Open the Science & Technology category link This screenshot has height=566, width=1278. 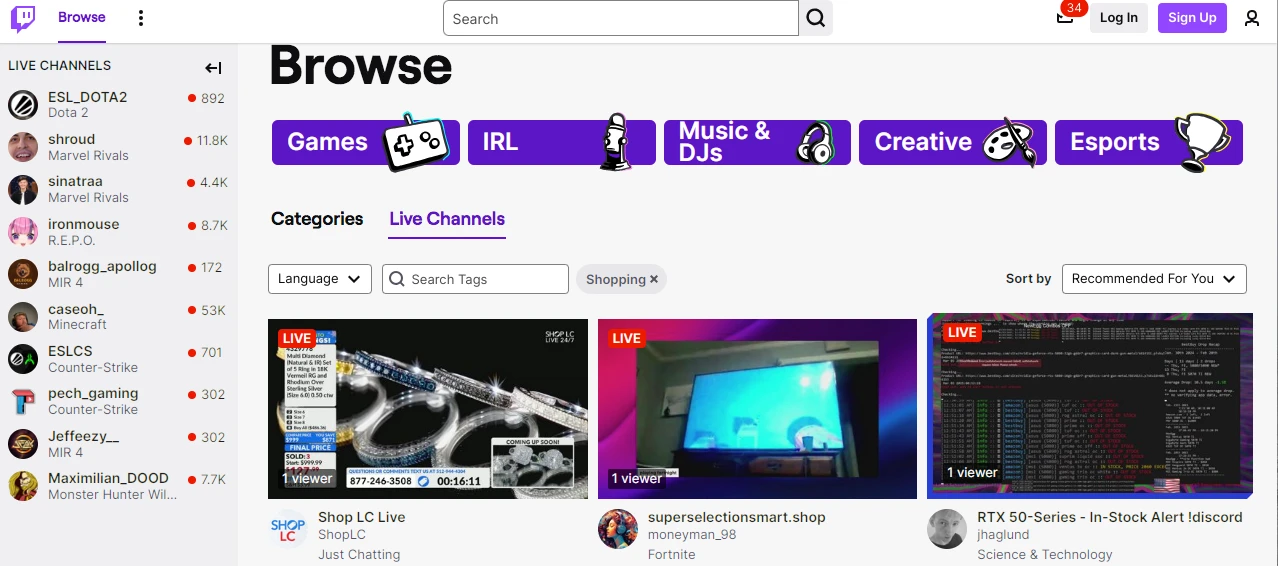1045,554
